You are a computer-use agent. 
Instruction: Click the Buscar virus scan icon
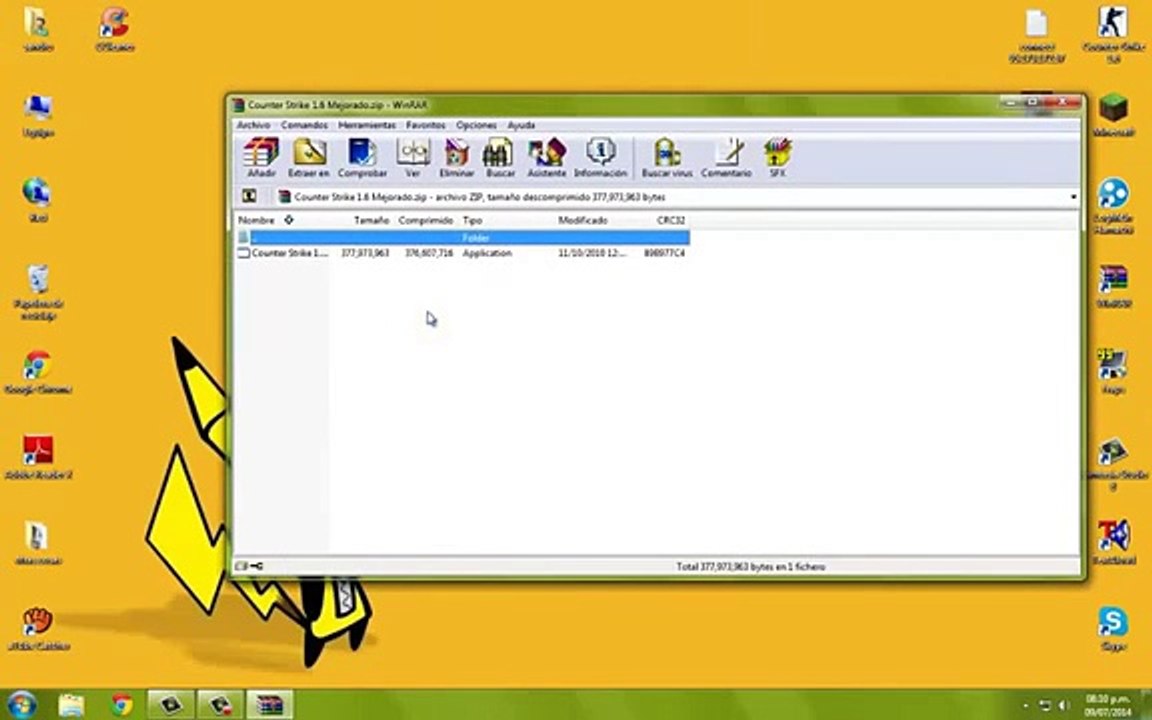[667, 157]
